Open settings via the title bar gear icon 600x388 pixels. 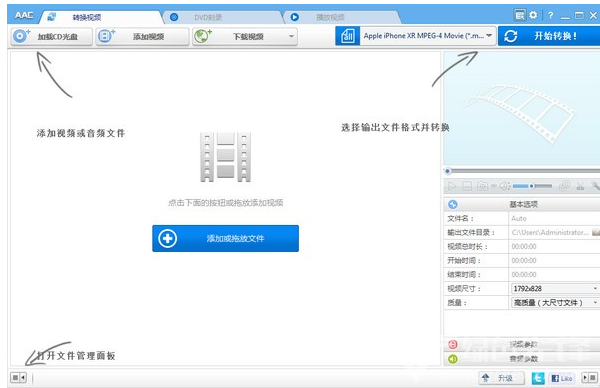click(x=533, y=15)
